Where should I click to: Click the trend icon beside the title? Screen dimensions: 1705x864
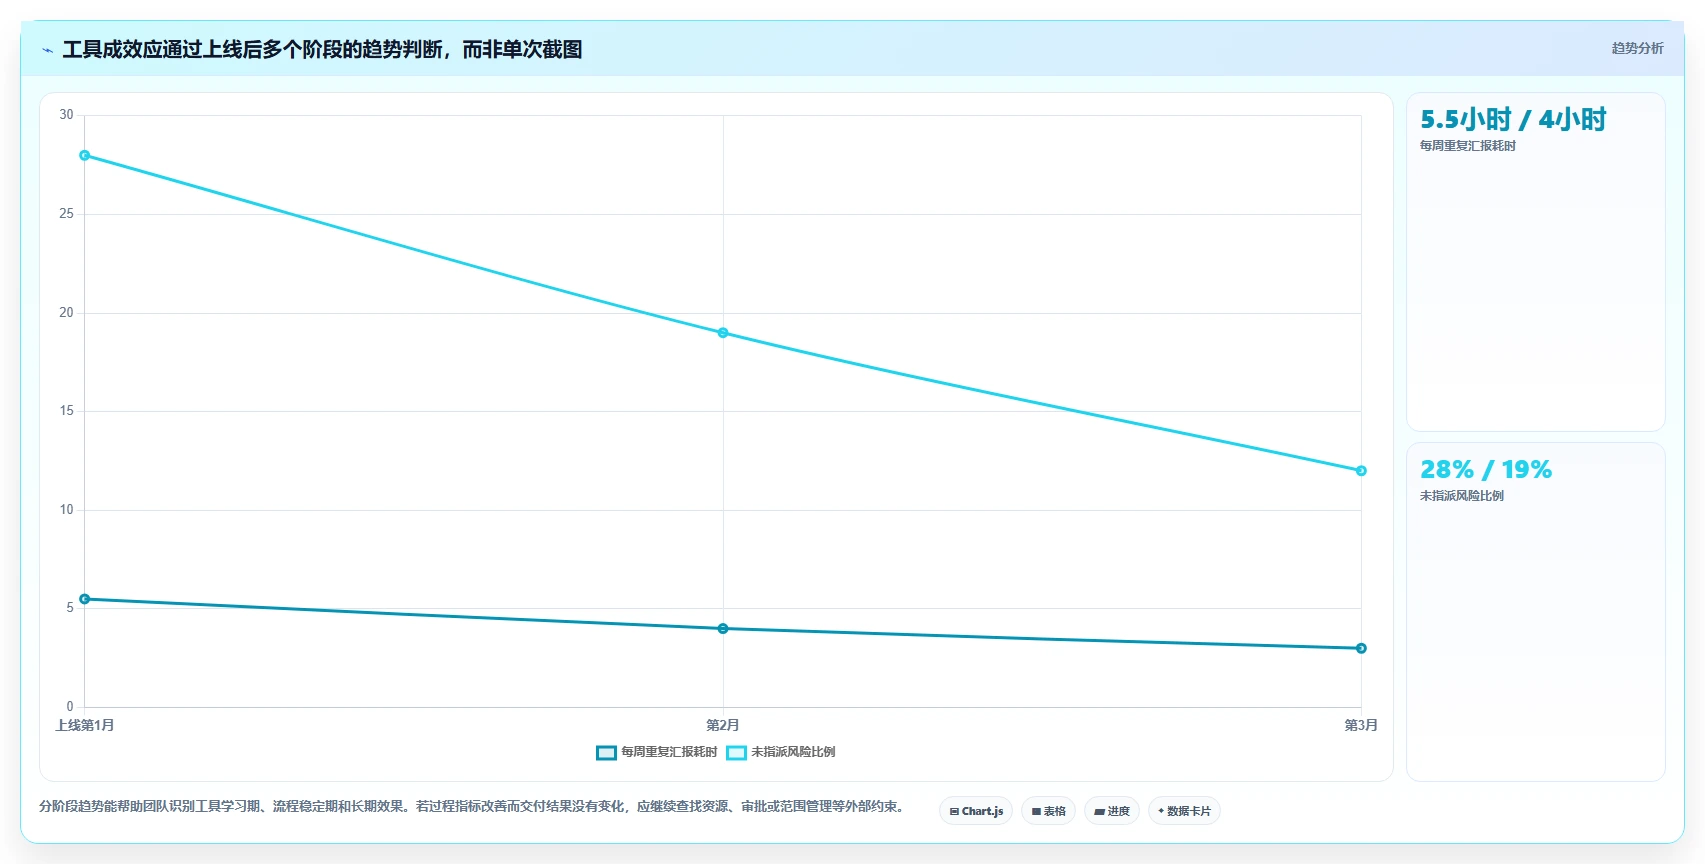click(47, 50)
